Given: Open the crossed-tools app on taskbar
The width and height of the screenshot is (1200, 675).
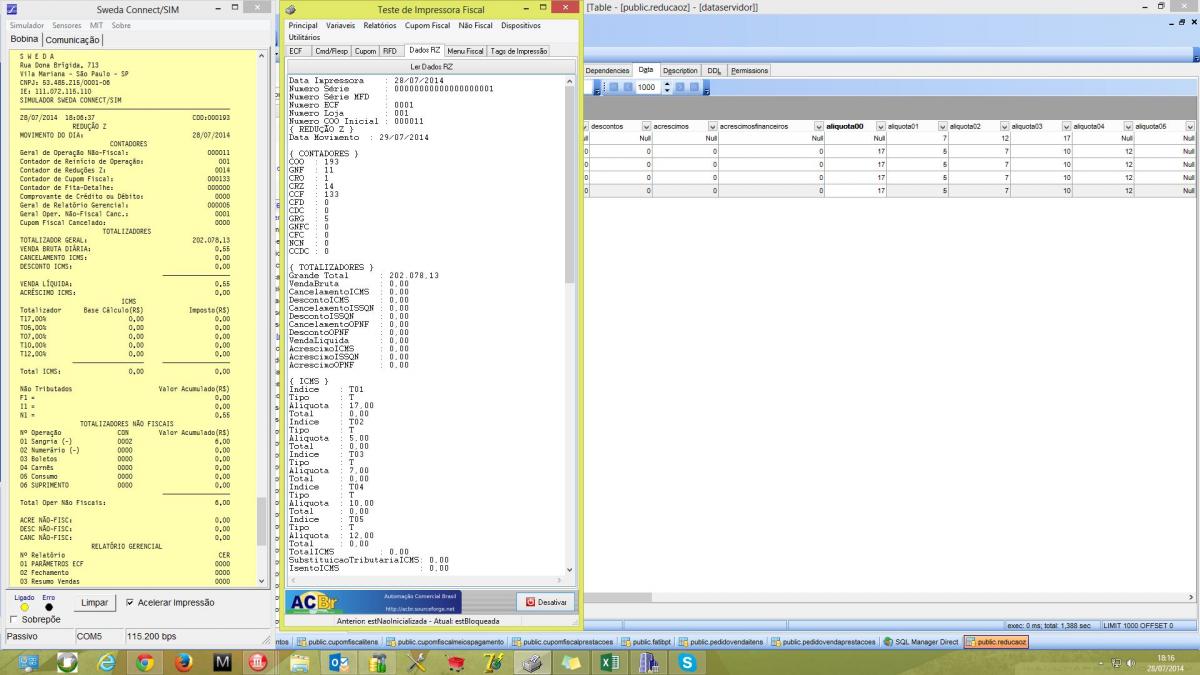Looking at the screenshot, I should [x=417, y=662].
